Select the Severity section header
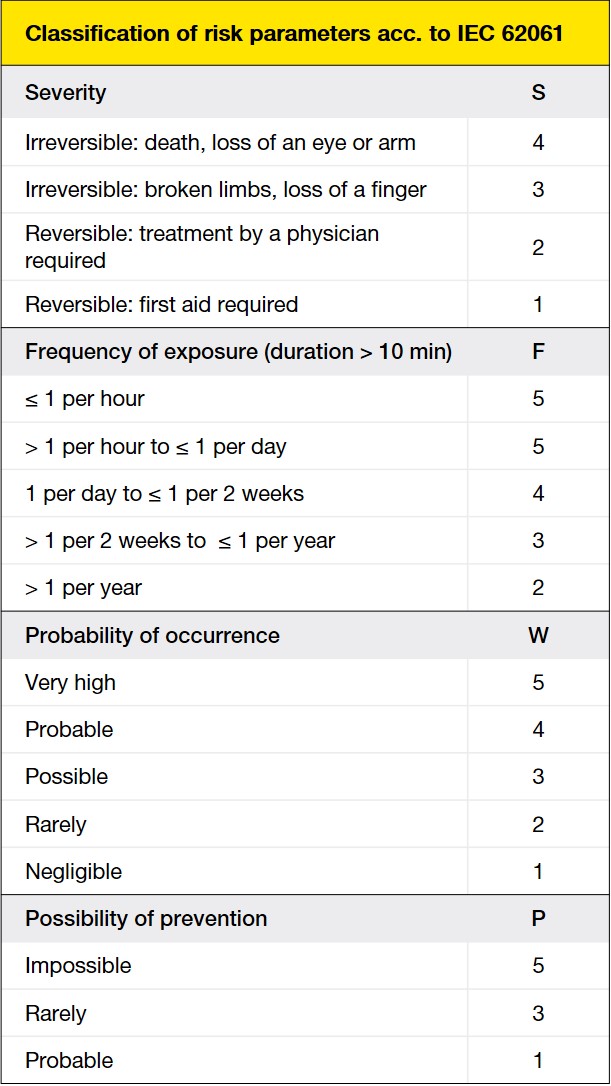This screenshot has height=1086, width=611. pos(66,93)
